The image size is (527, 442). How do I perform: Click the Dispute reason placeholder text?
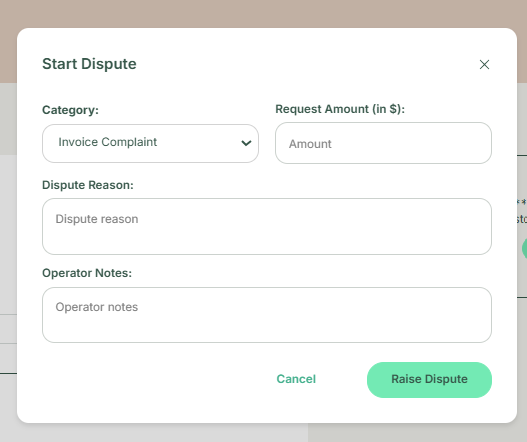[97, 219]
